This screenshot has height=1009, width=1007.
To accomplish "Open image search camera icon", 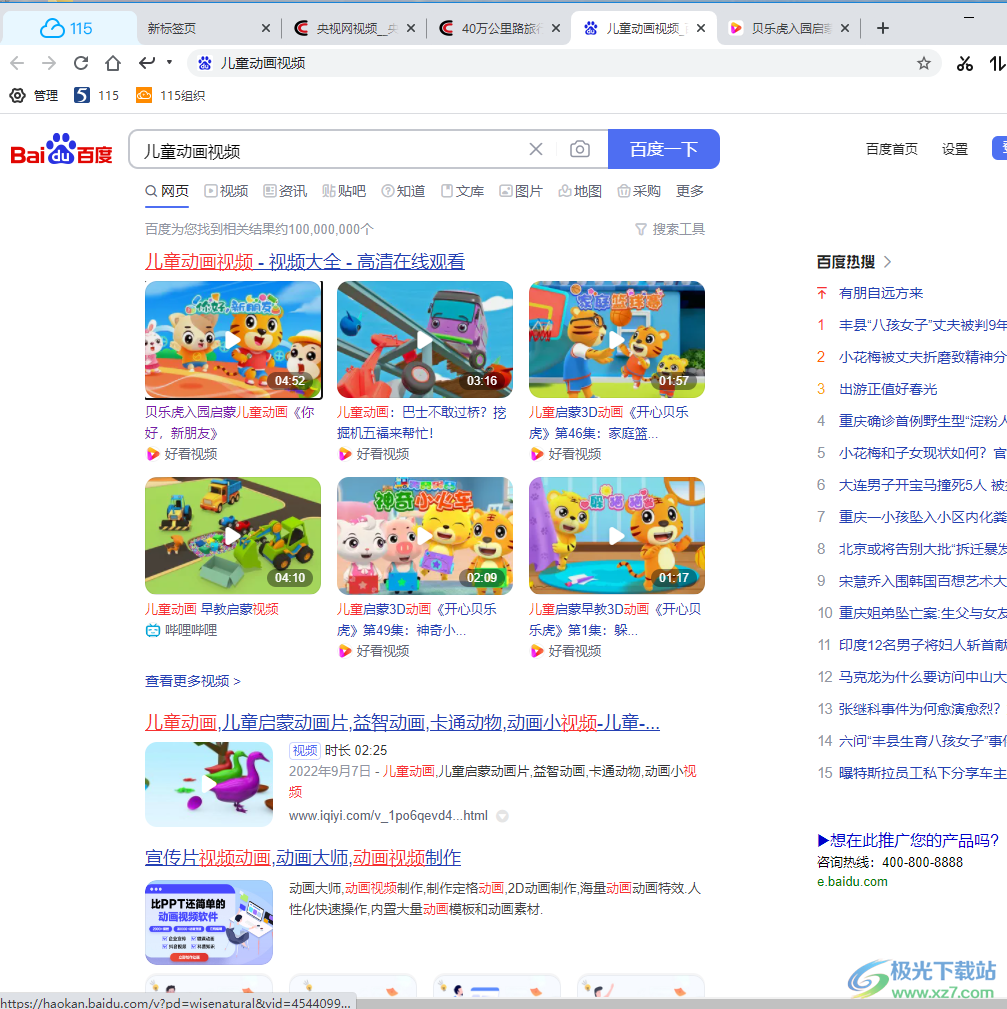I will [x=580, y=149].
